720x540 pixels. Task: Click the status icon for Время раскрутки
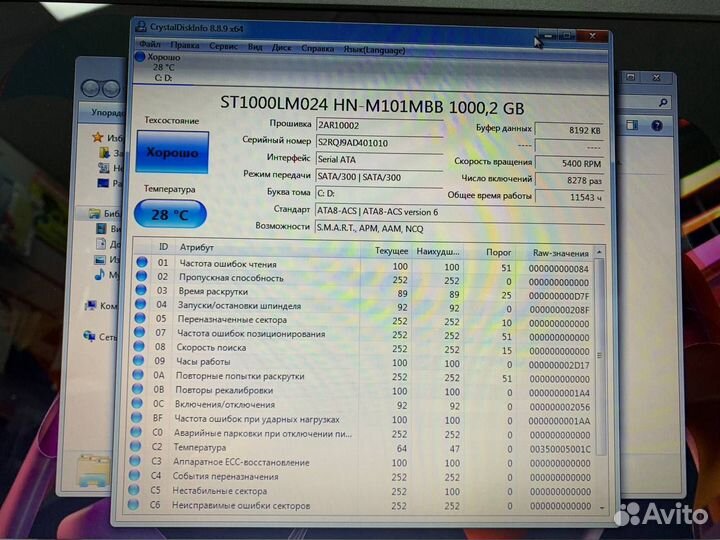141,290
